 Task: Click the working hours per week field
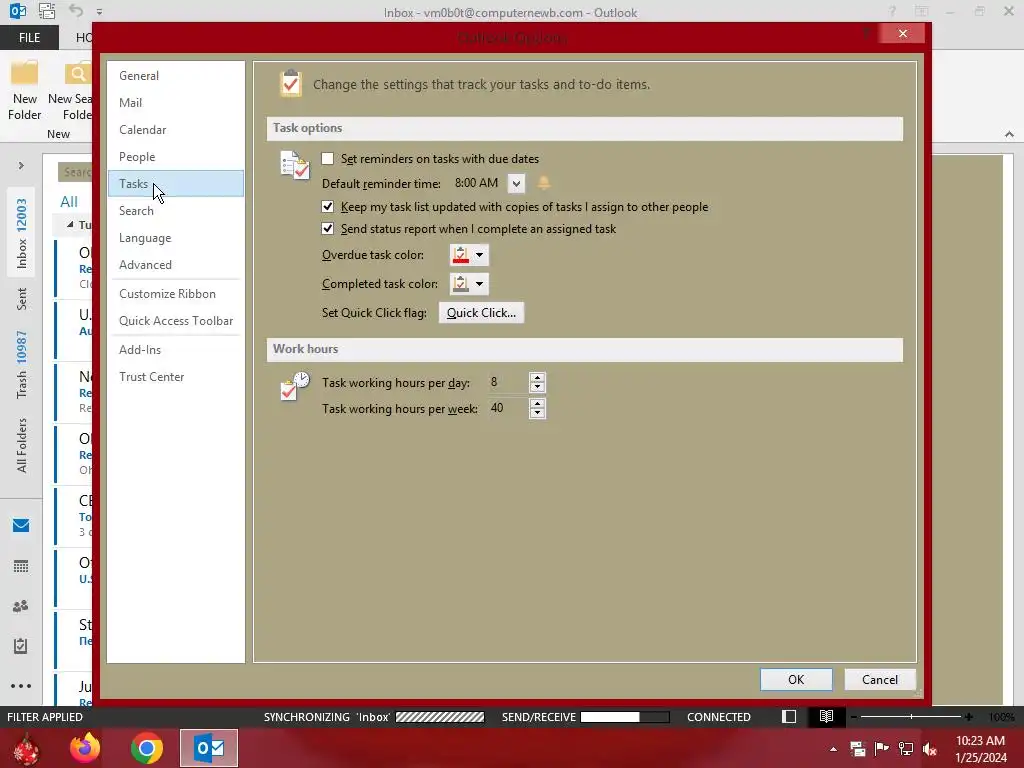point(508,408)
